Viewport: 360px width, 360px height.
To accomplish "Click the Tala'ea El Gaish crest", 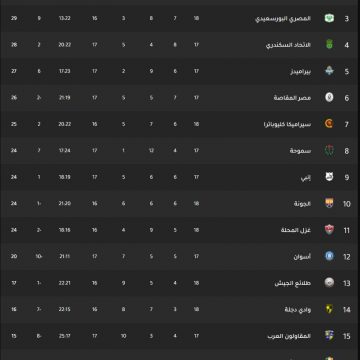I will (x=329, y=283).
